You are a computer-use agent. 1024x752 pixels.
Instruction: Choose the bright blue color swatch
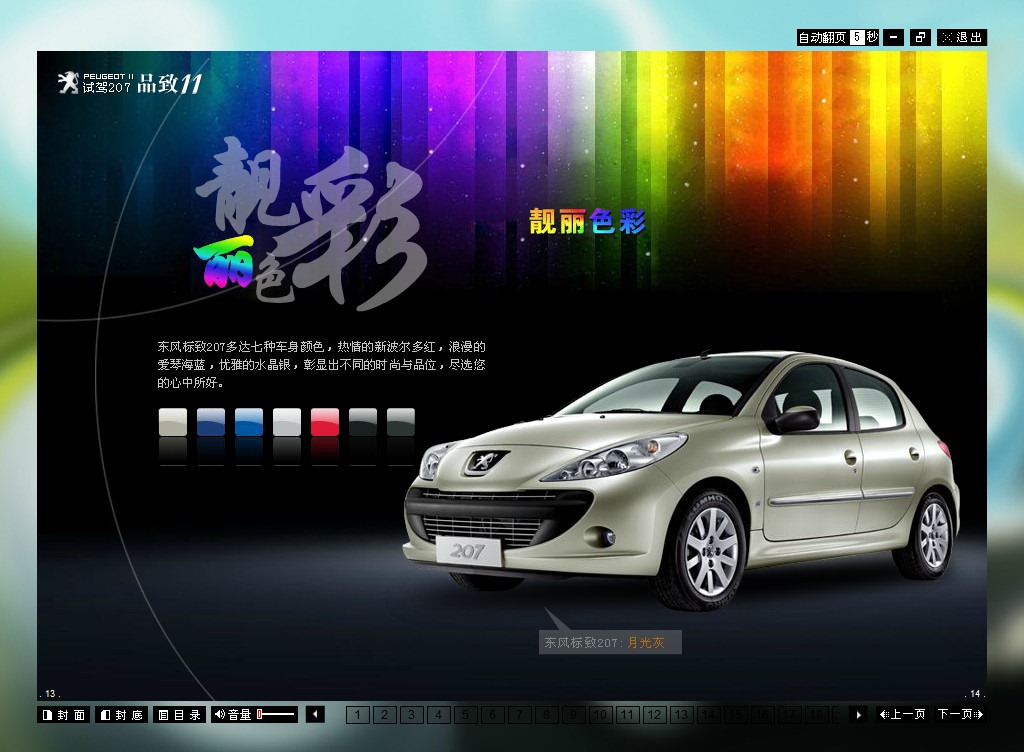coord(249,422)
